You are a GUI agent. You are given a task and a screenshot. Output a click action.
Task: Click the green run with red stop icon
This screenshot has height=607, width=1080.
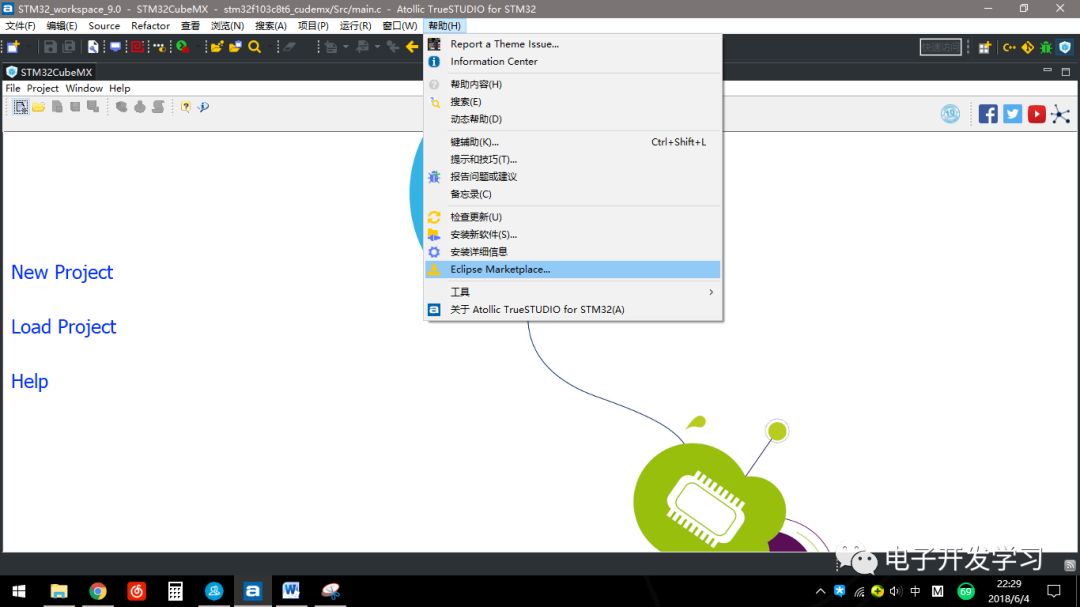coord(183,47)
